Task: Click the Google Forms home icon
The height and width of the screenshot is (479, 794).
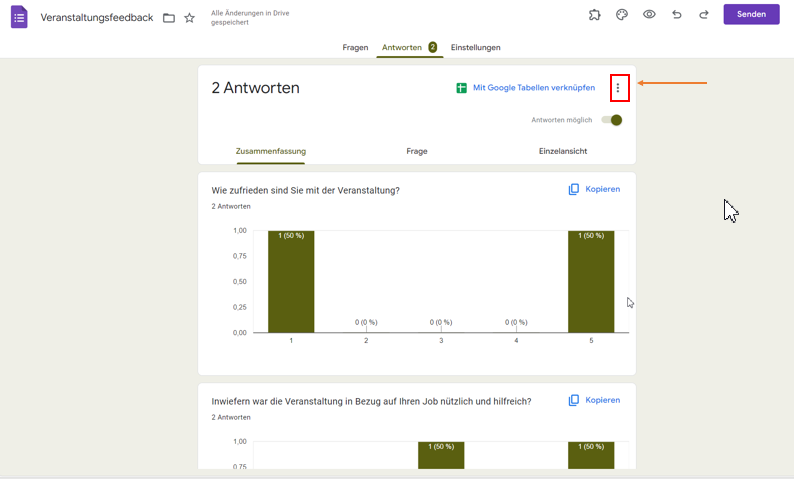Action: 19,17
